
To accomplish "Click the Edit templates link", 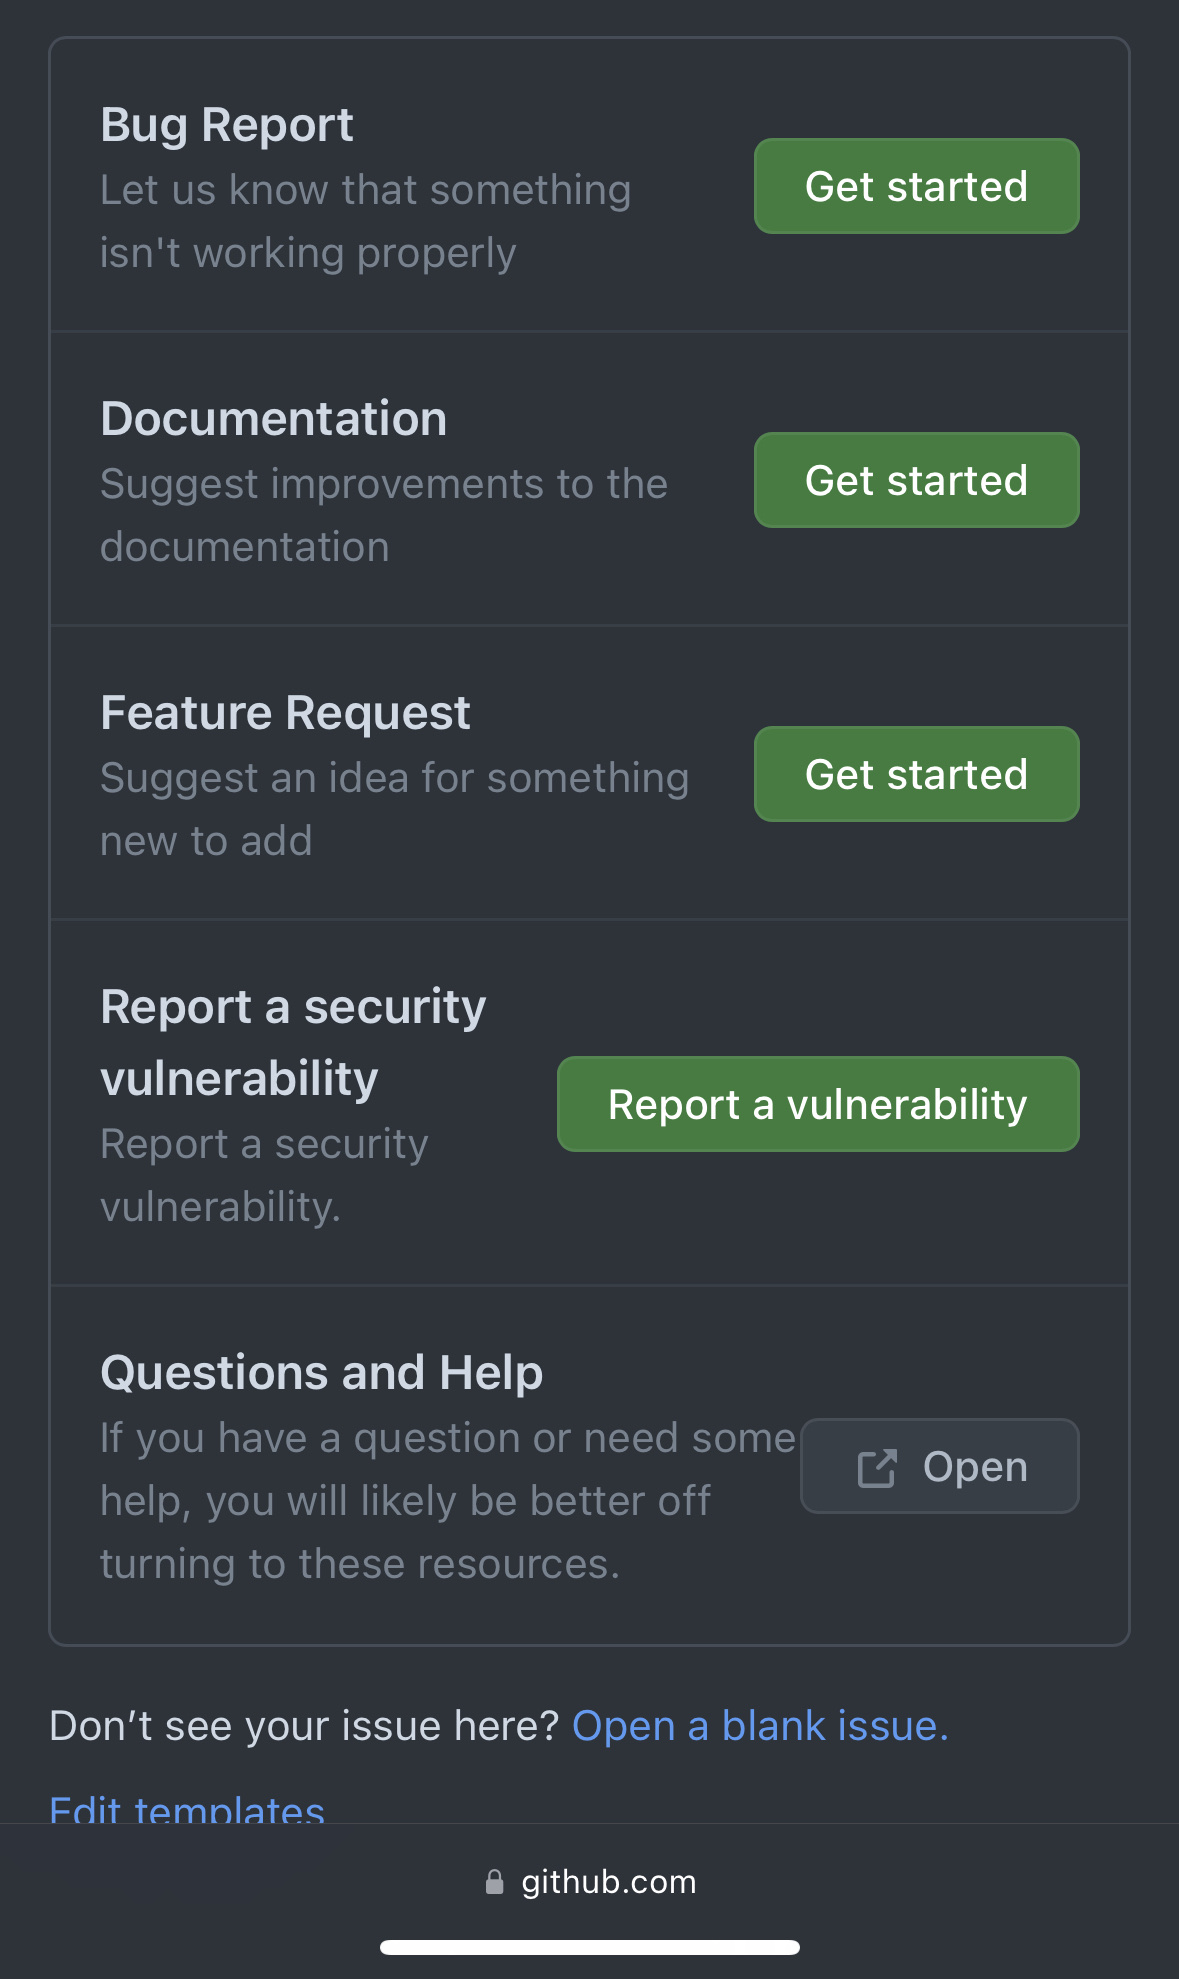I will coord(187,1808).
